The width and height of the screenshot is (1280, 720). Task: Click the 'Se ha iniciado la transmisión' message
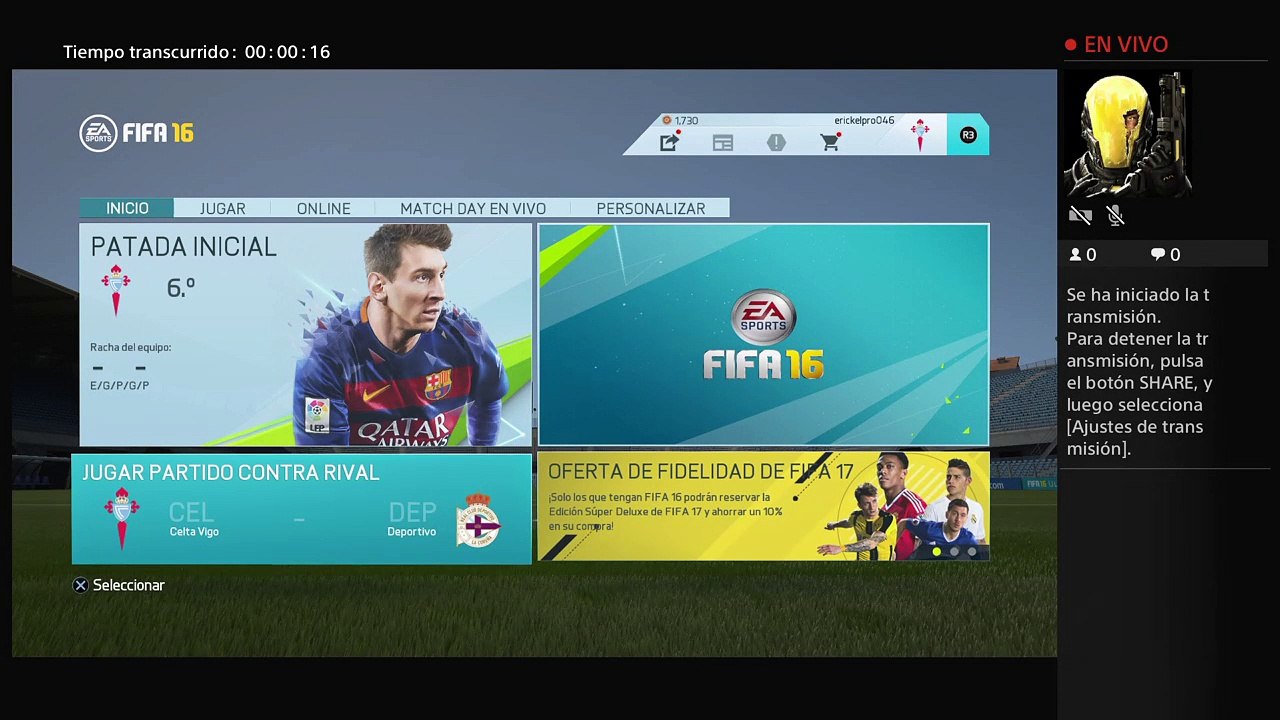point(1138,306)
